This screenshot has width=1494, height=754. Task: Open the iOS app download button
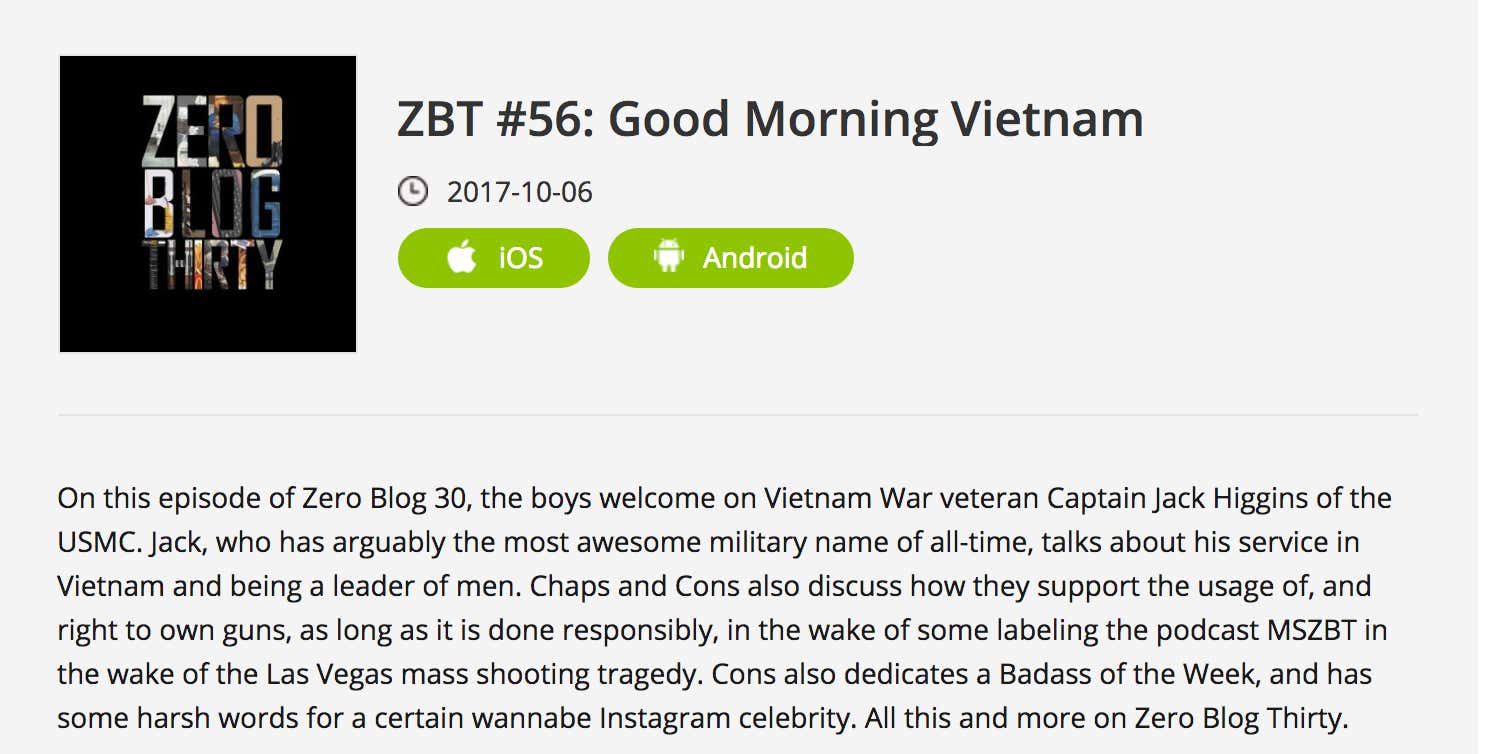click(x=493, y=257)
